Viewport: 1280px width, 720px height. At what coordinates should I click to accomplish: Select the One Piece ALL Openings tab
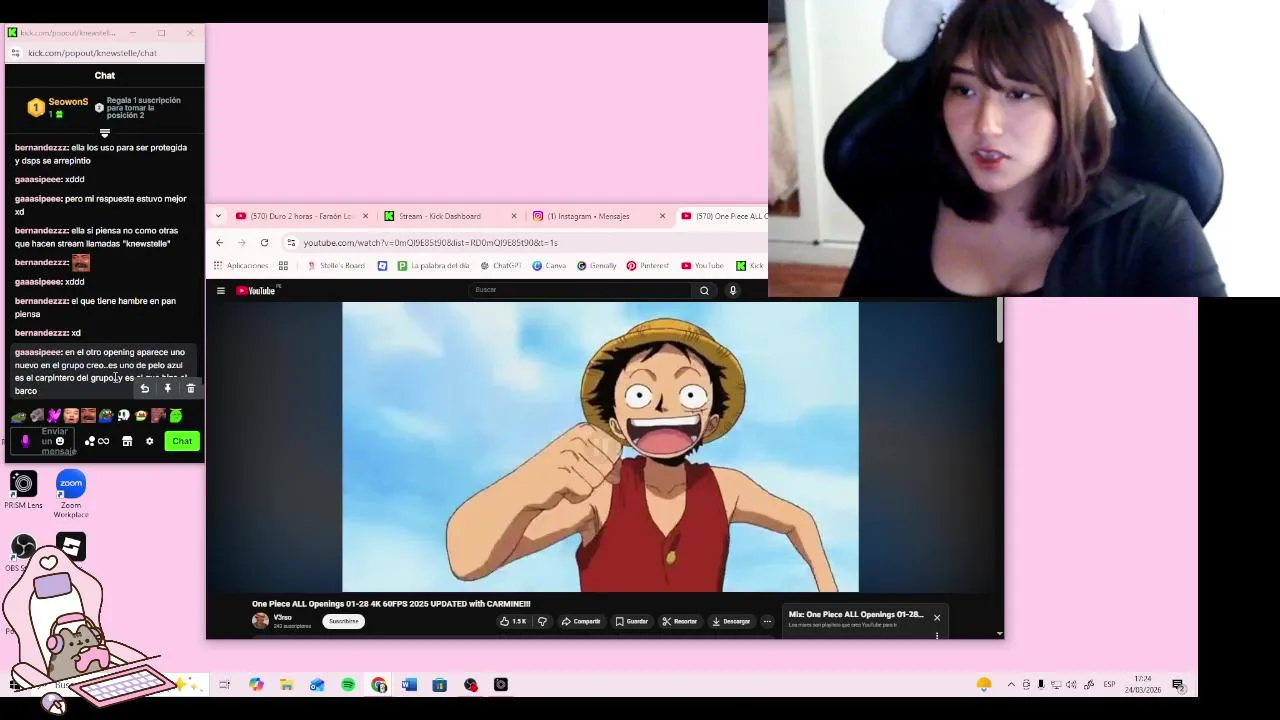(x=725, y=216)
